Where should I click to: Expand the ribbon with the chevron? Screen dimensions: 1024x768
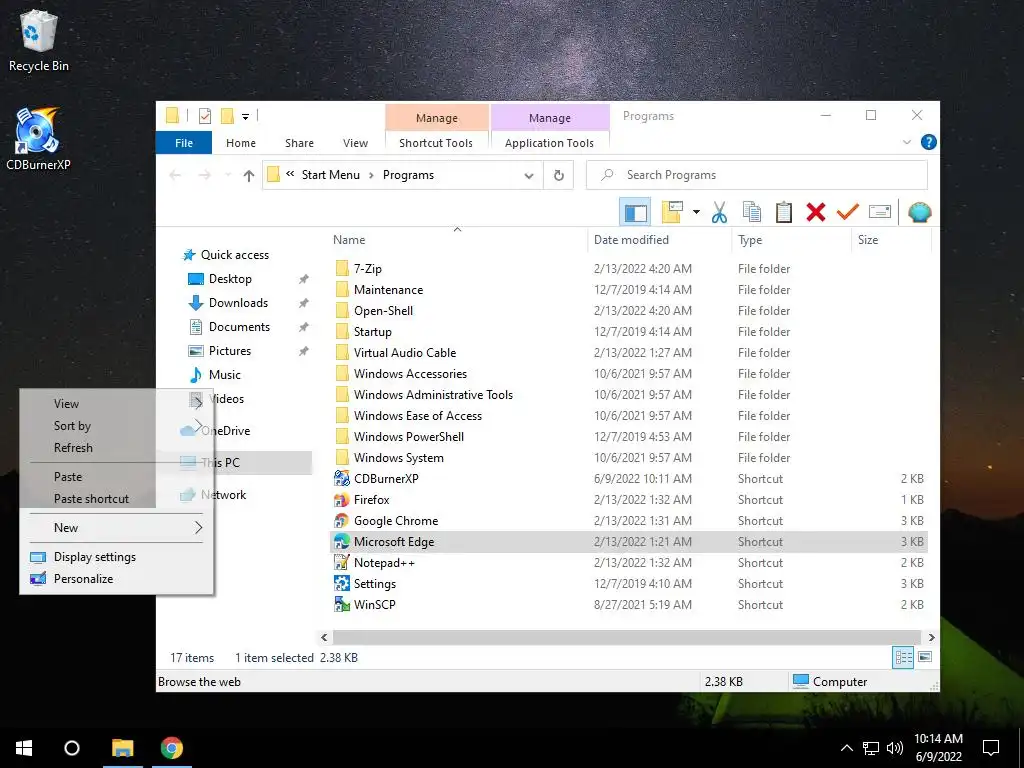click(x=906, y=142)
